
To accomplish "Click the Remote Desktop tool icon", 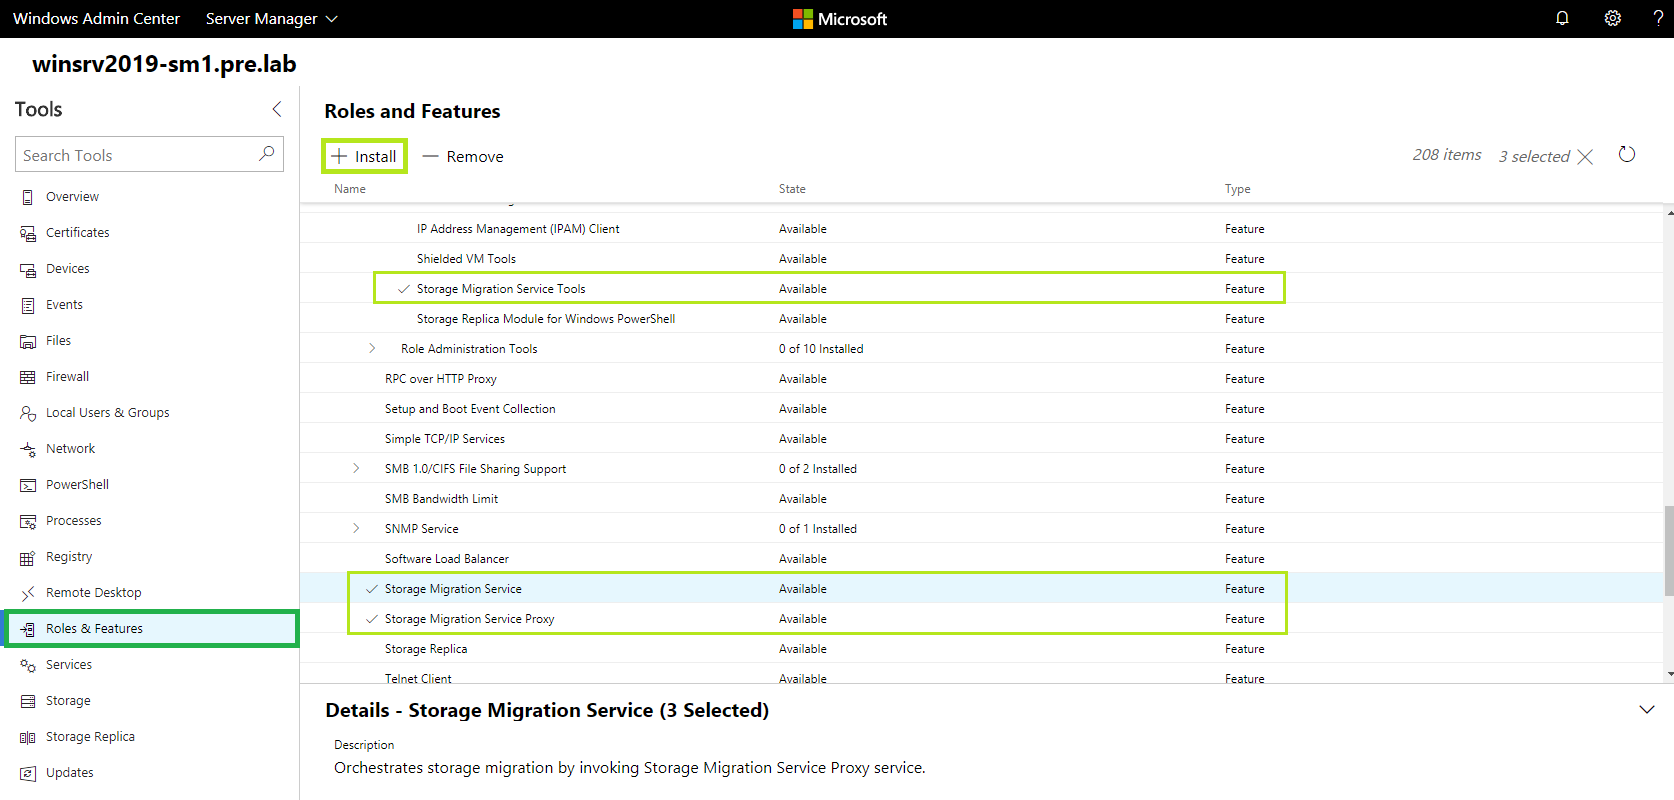I will pyautogui.click(x=28, y=593).
